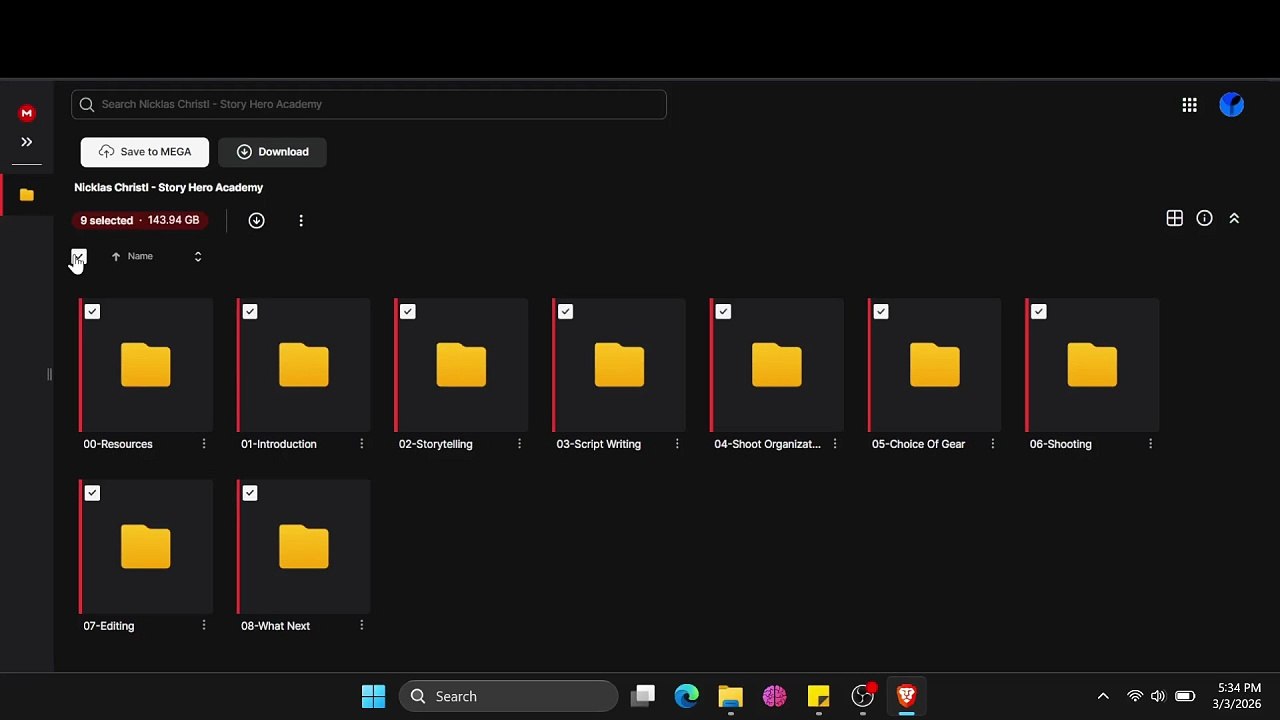
Task: Open the 01-Introduction folder thumbnail
Action: [x=304, y=365]
